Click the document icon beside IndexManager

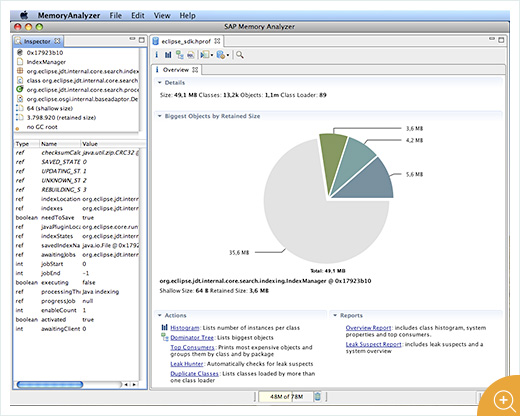pos(20,62)
